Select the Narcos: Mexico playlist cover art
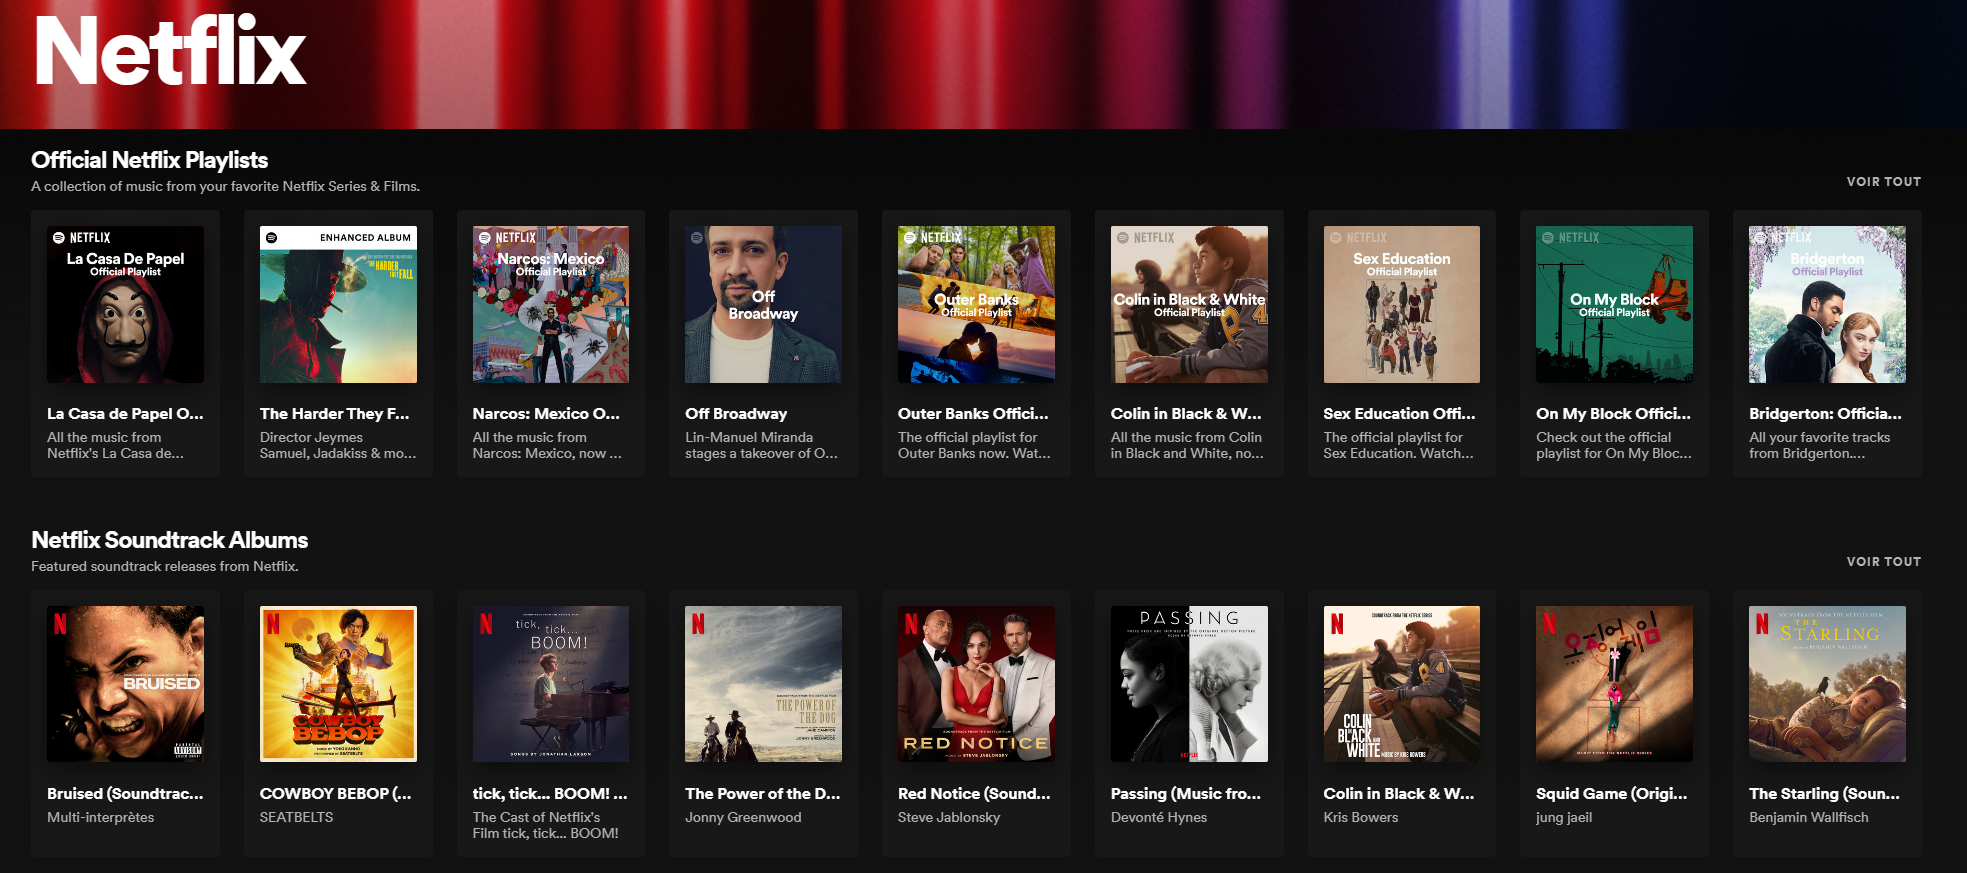Viewport: 1967px width, 873px height. coord(551,304)
